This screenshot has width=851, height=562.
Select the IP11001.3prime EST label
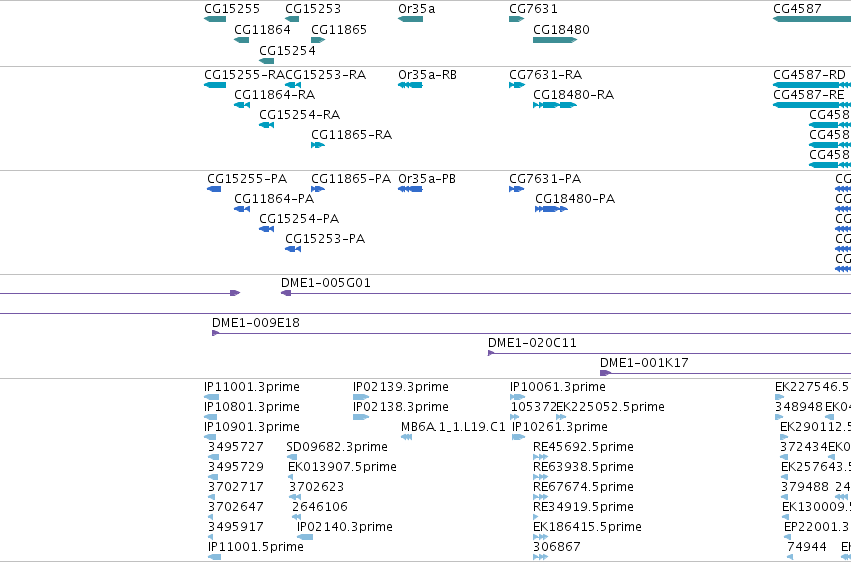coord(252,387)
